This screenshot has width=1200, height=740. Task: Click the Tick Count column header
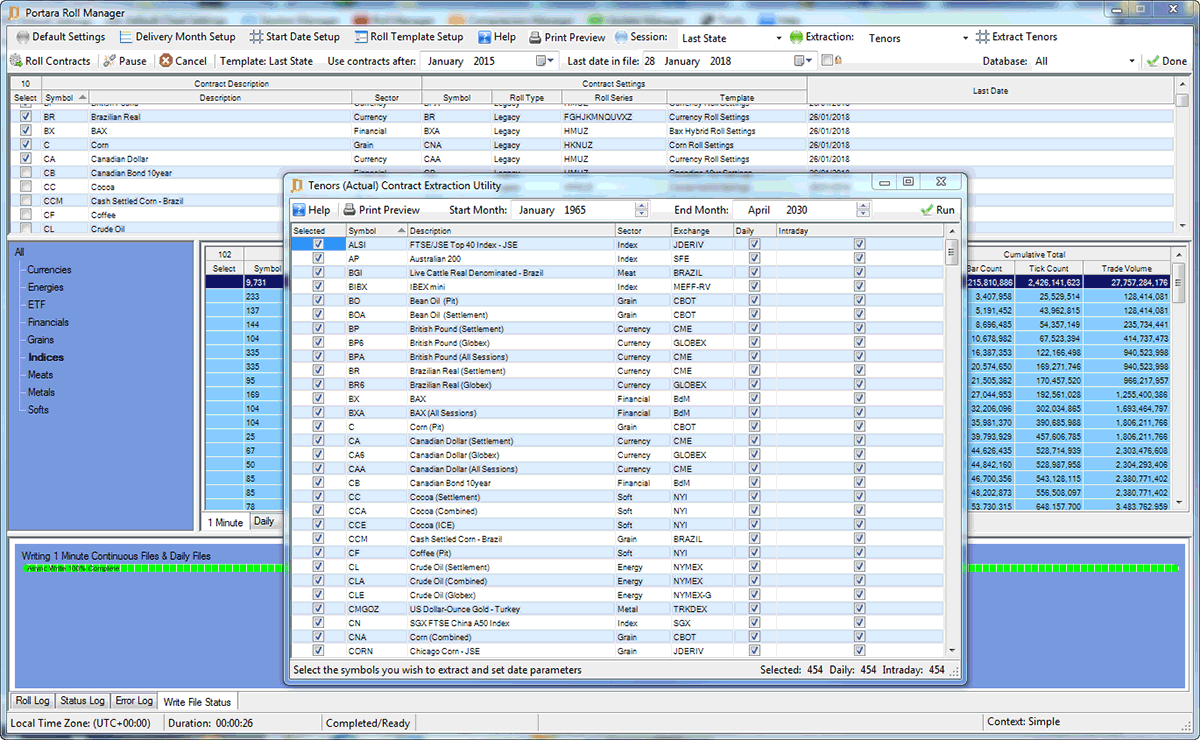[x=1048, y=269]
